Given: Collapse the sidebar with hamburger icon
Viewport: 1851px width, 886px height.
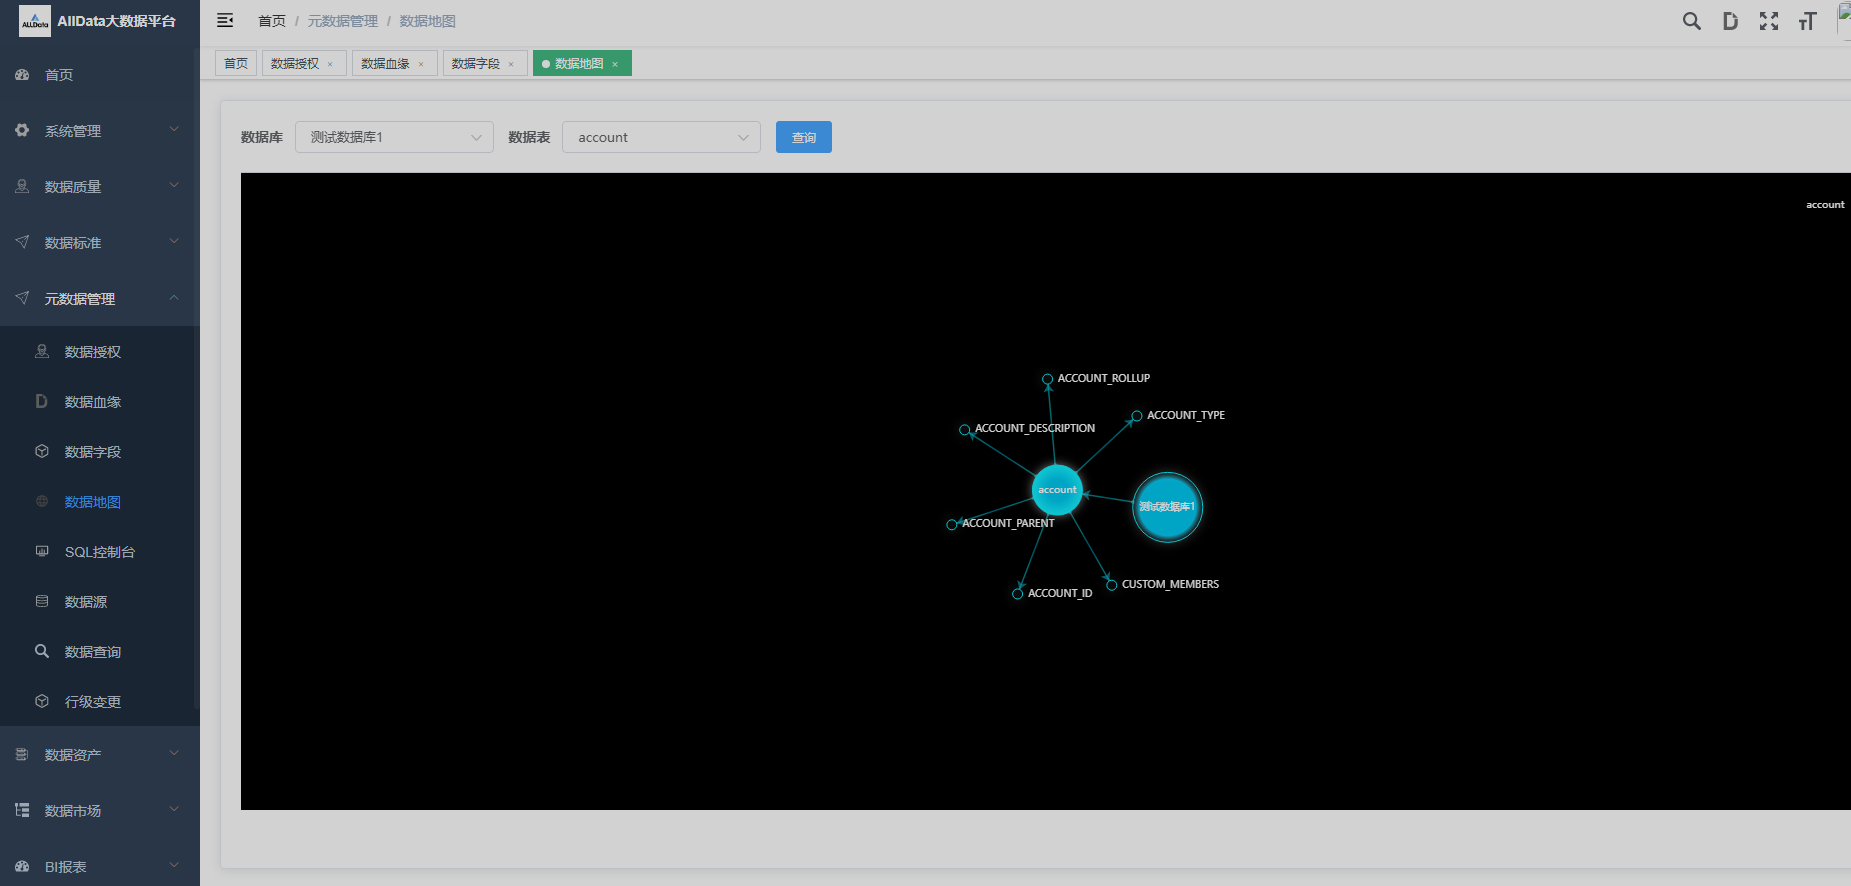Looking at the screenshot, I should click(x=225, y=21).
